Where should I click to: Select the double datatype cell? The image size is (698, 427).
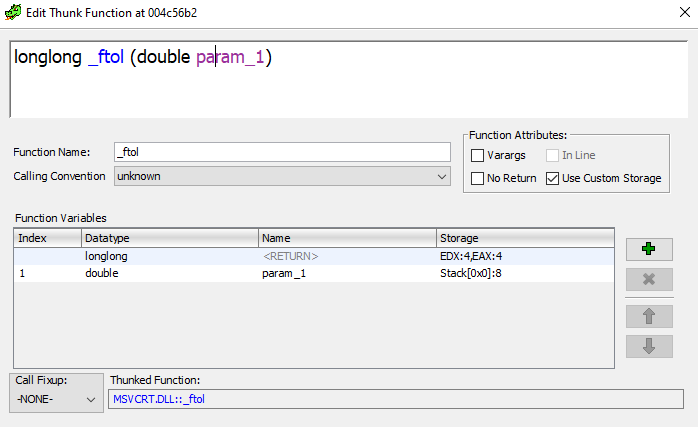point(170,273)
